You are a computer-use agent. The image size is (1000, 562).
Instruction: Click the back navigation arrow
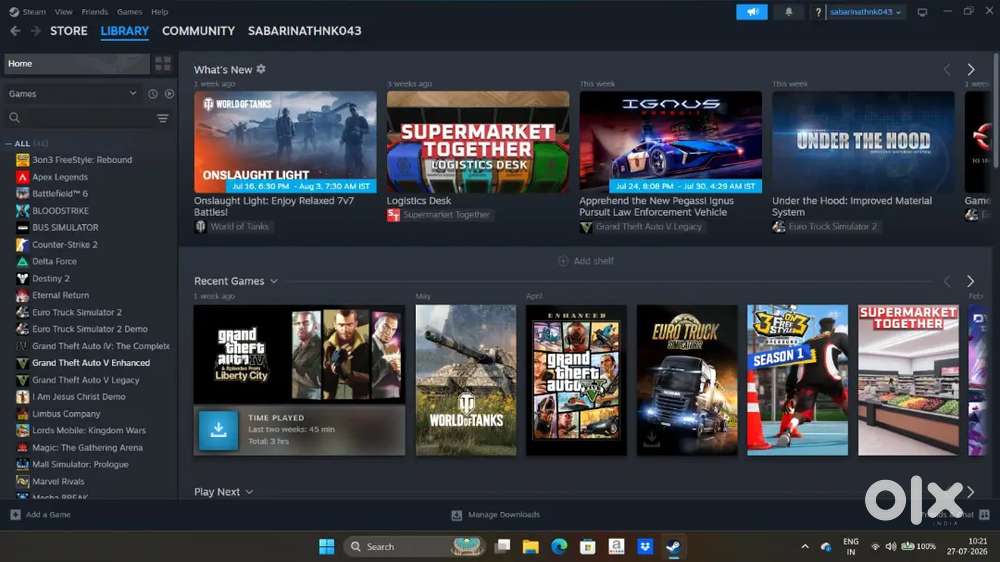pyautogui.click(x=15, y=31)
